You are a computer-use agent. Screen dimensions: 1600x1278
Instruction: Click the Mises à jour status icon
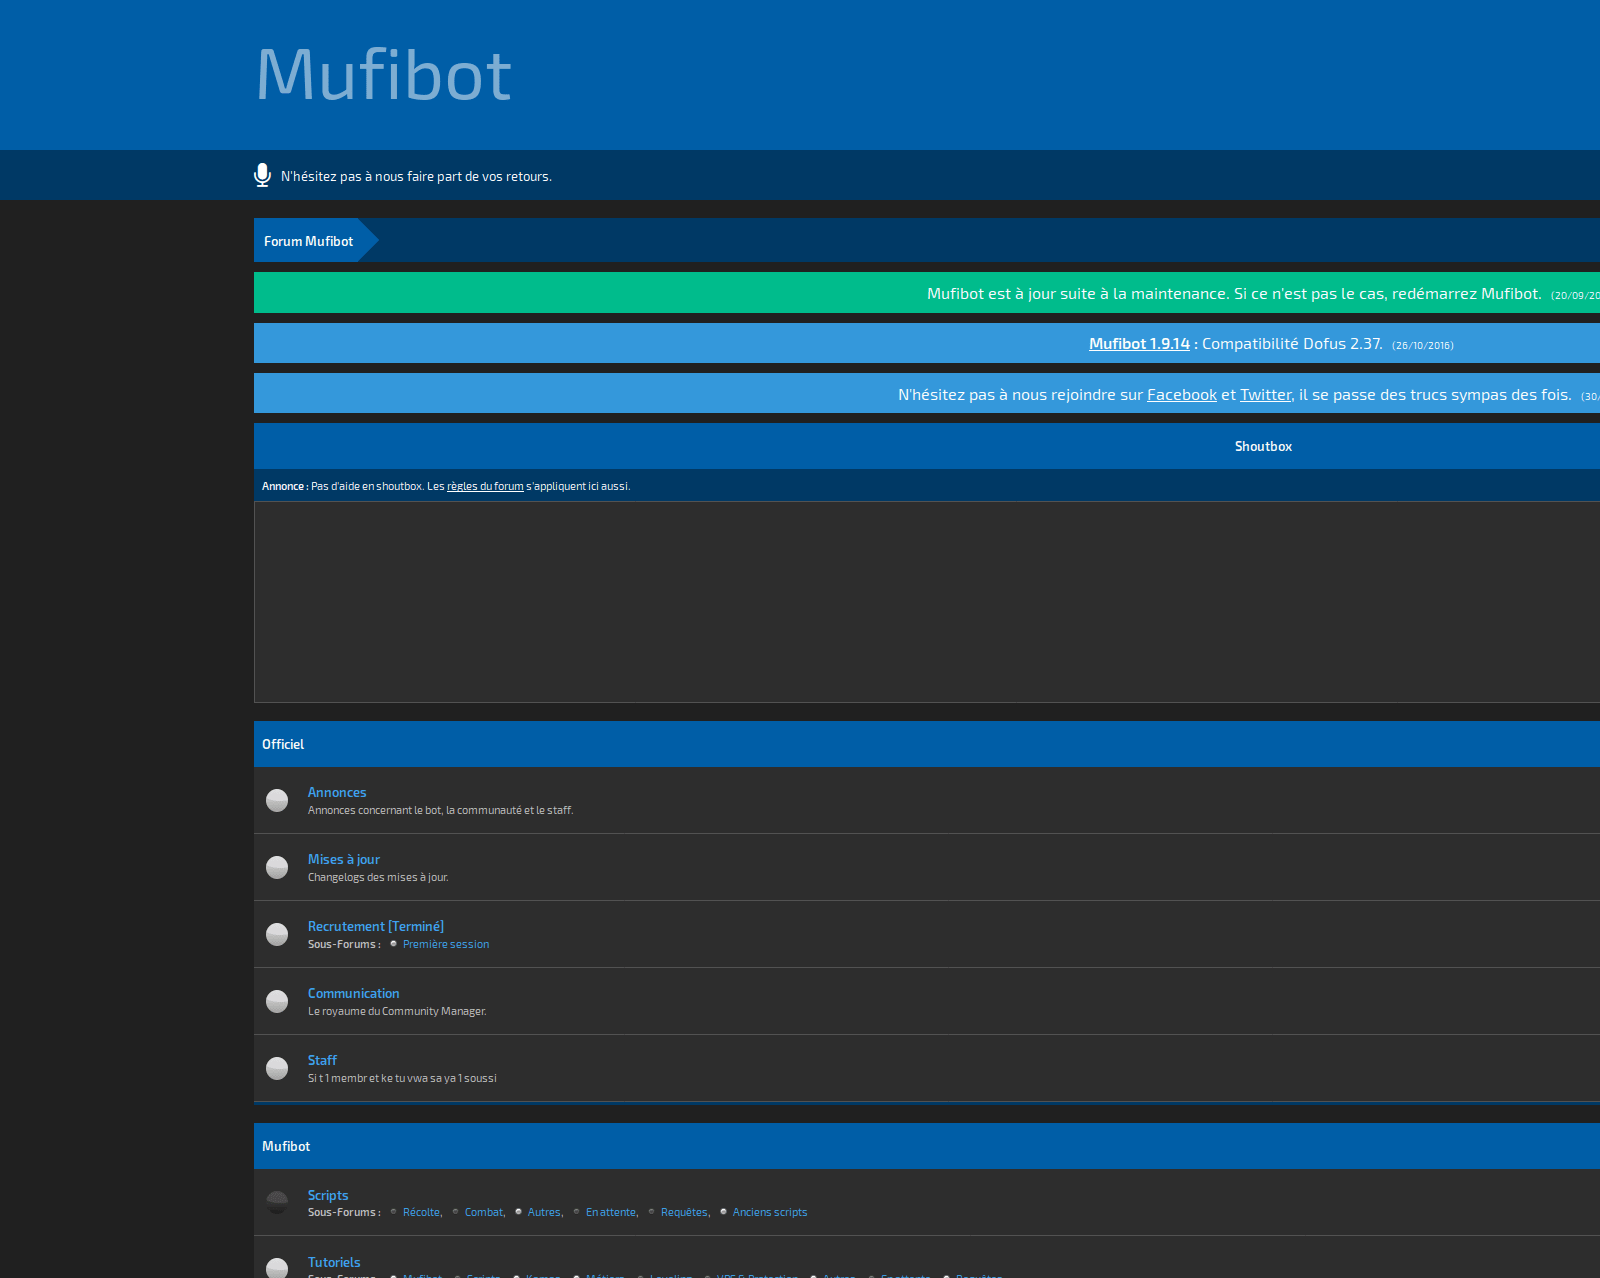tap(277, 867)
